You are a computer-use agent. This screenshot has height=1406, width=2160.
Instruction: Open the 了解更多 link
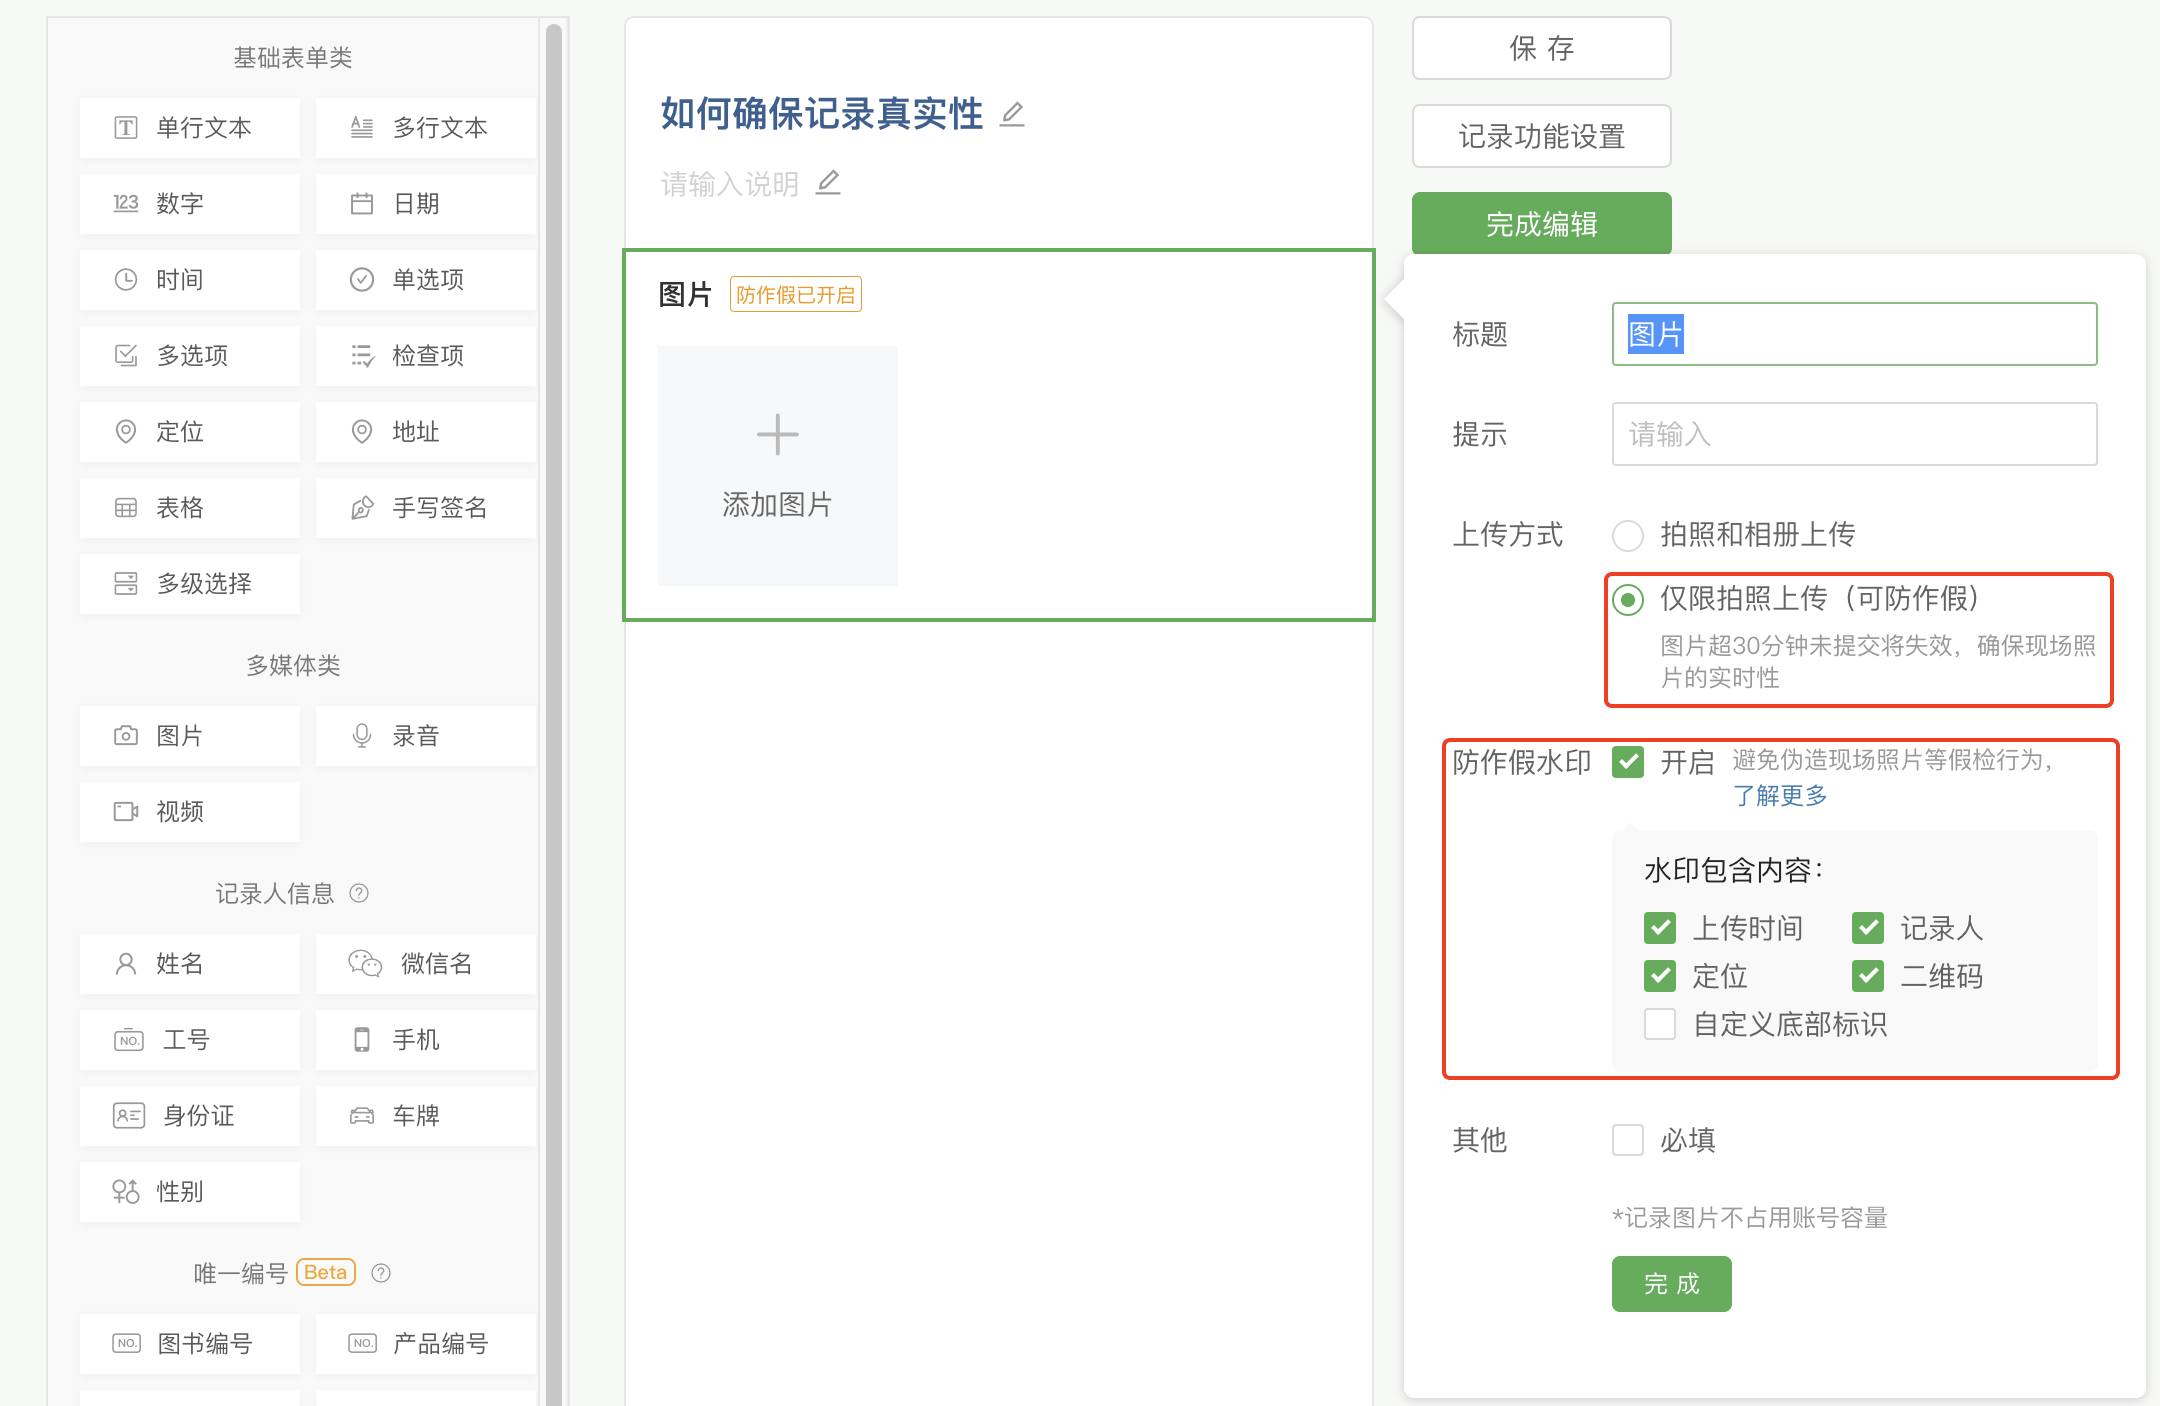[1780, 796]
